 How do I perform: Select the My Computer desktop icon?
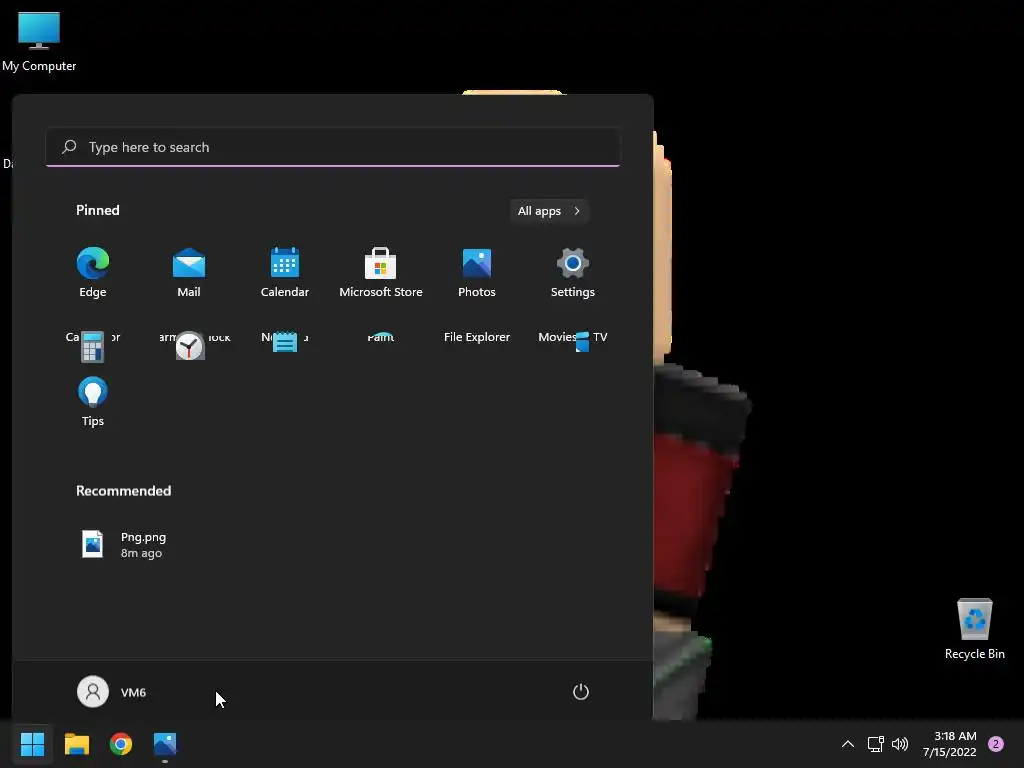pos(39,41)
